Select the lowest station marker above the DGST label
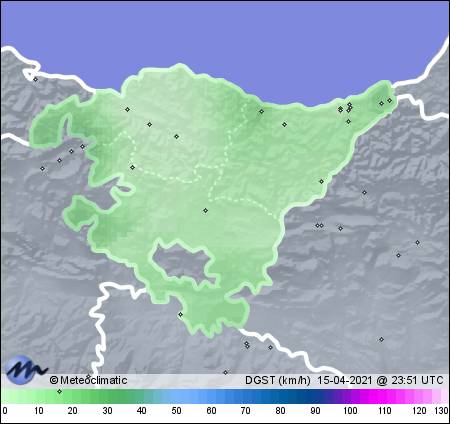 point(225,372)
